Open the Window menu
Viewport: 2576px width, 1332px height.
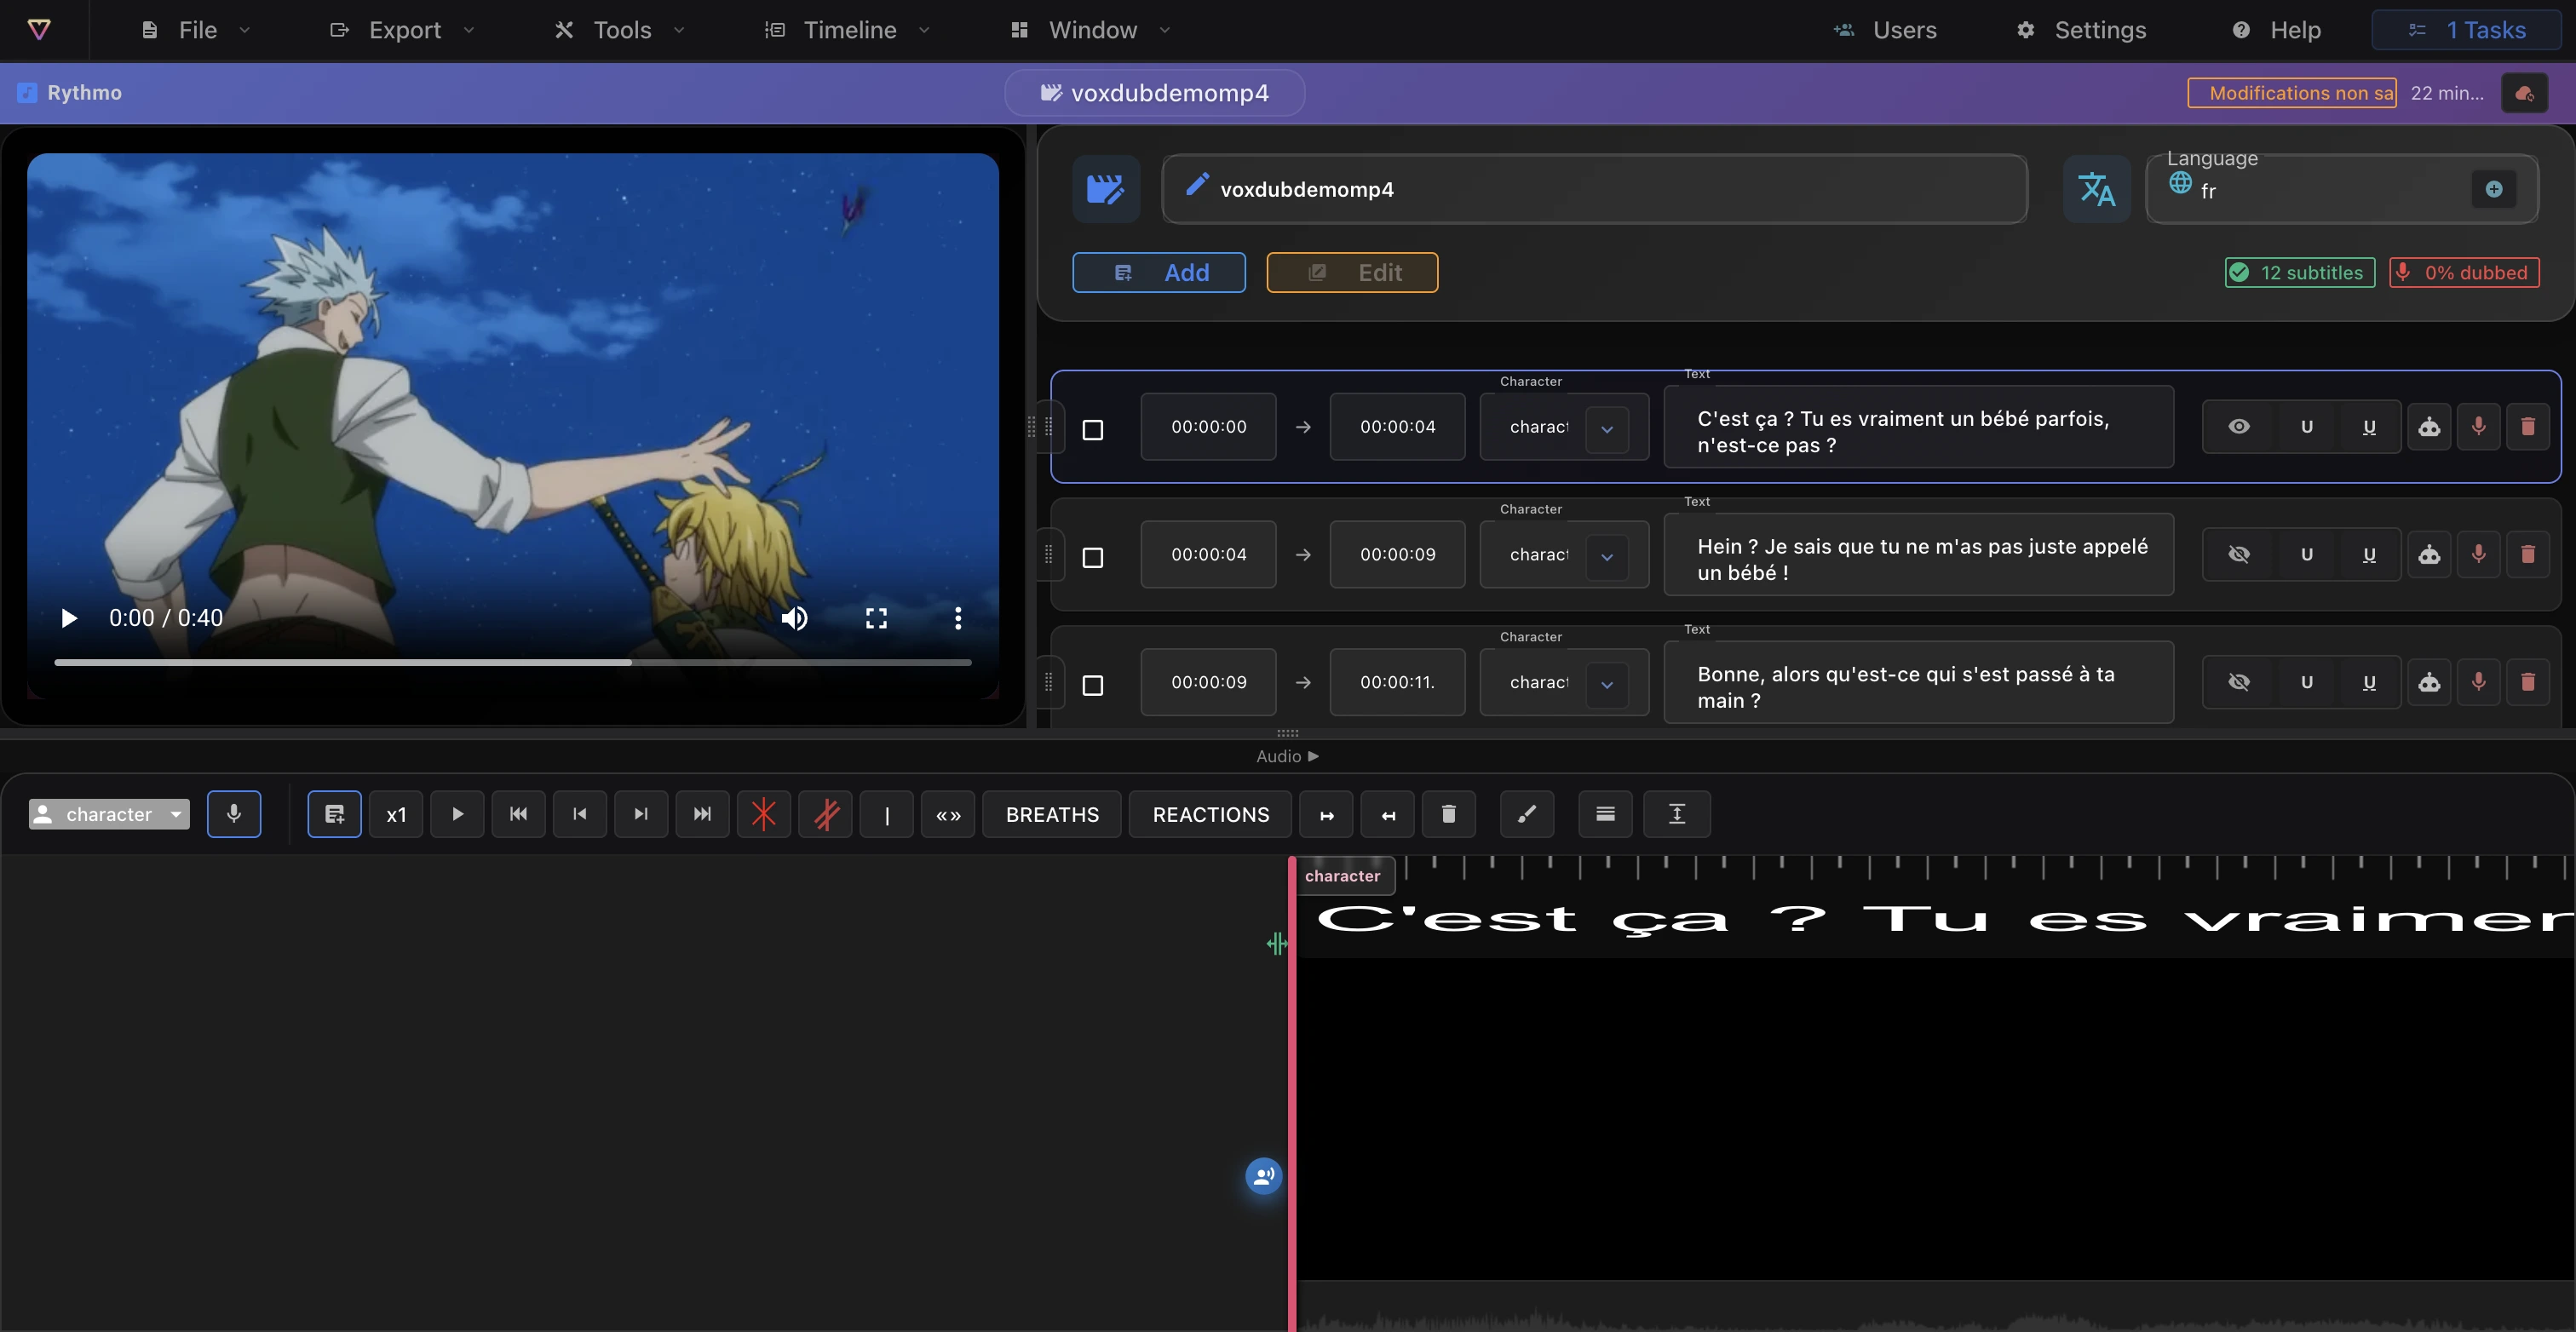pyautogui.click(x=1090, y=30)
